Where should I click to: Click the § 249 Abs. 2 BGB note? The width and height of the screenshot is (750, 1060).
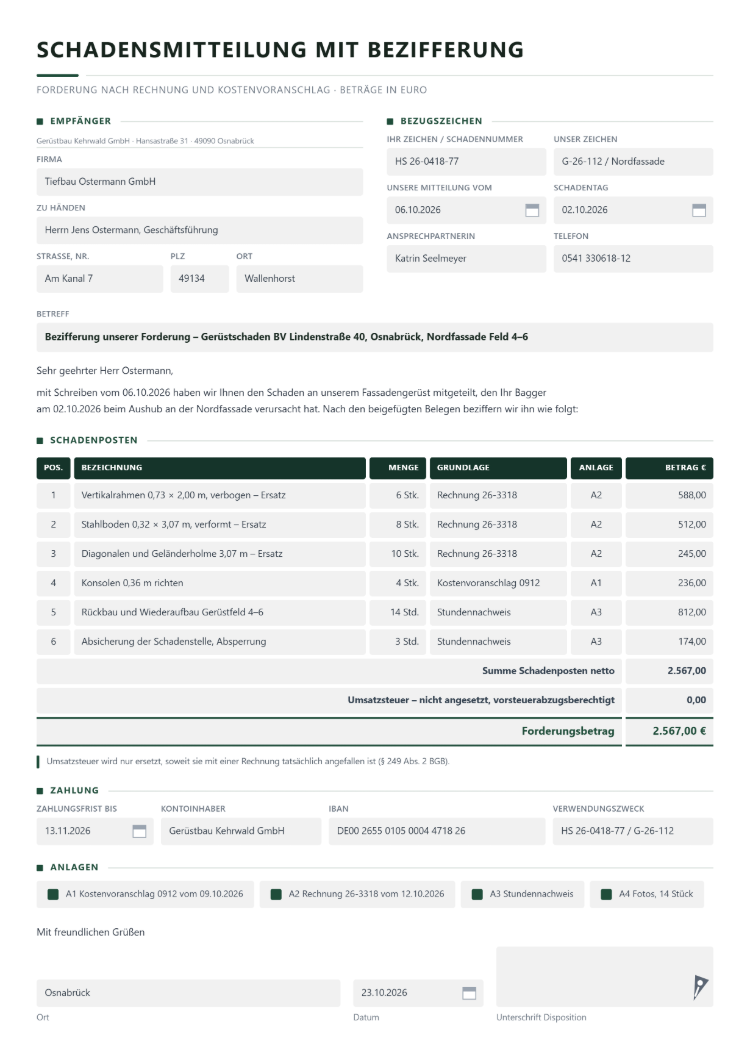click(x=248, y=762)
